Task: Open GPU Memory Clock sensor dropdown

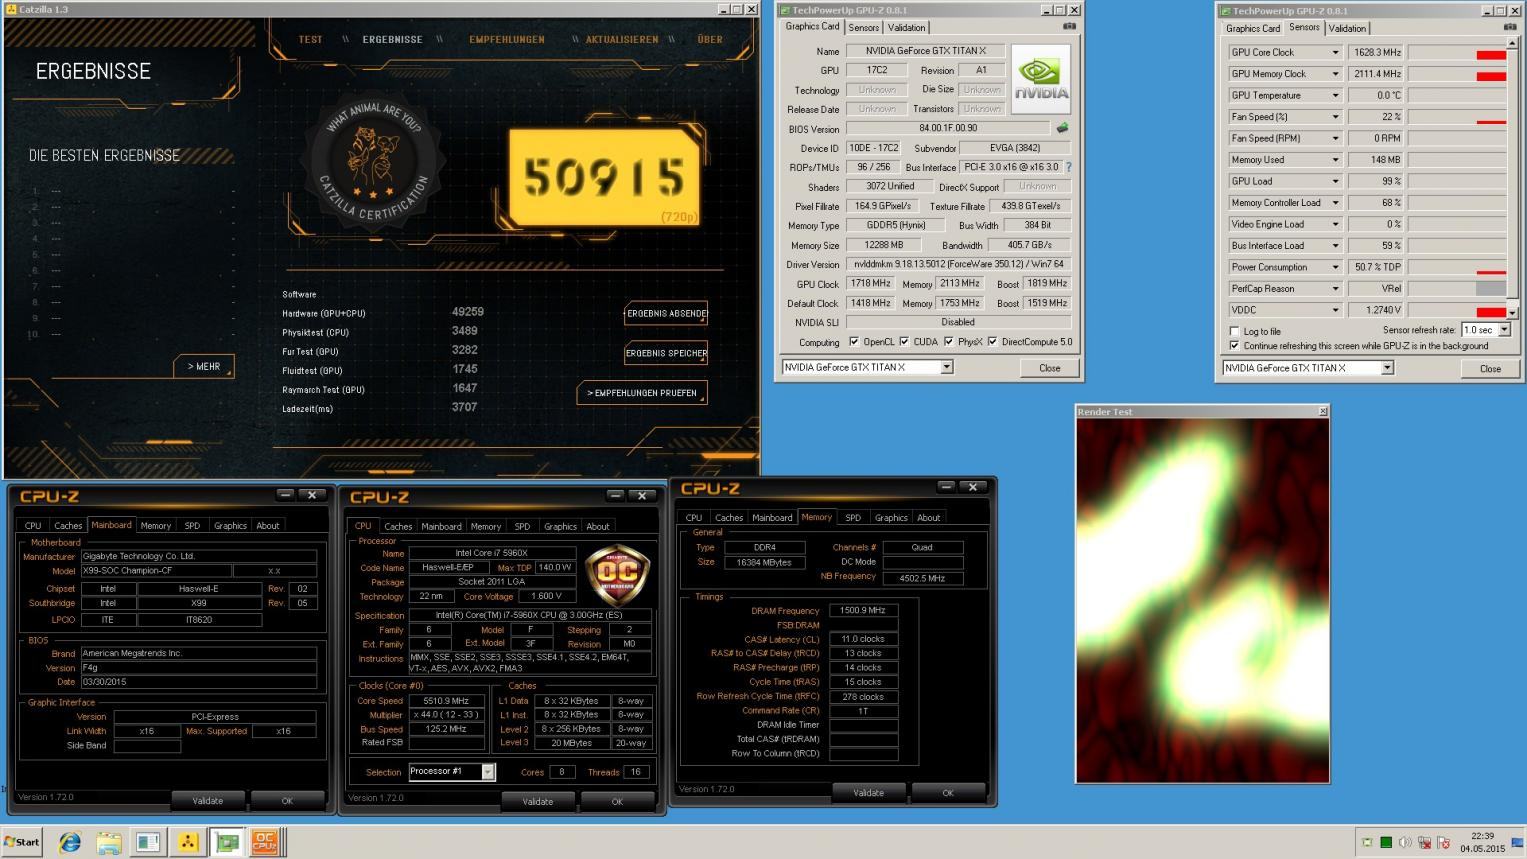Action: [1334, 74]
